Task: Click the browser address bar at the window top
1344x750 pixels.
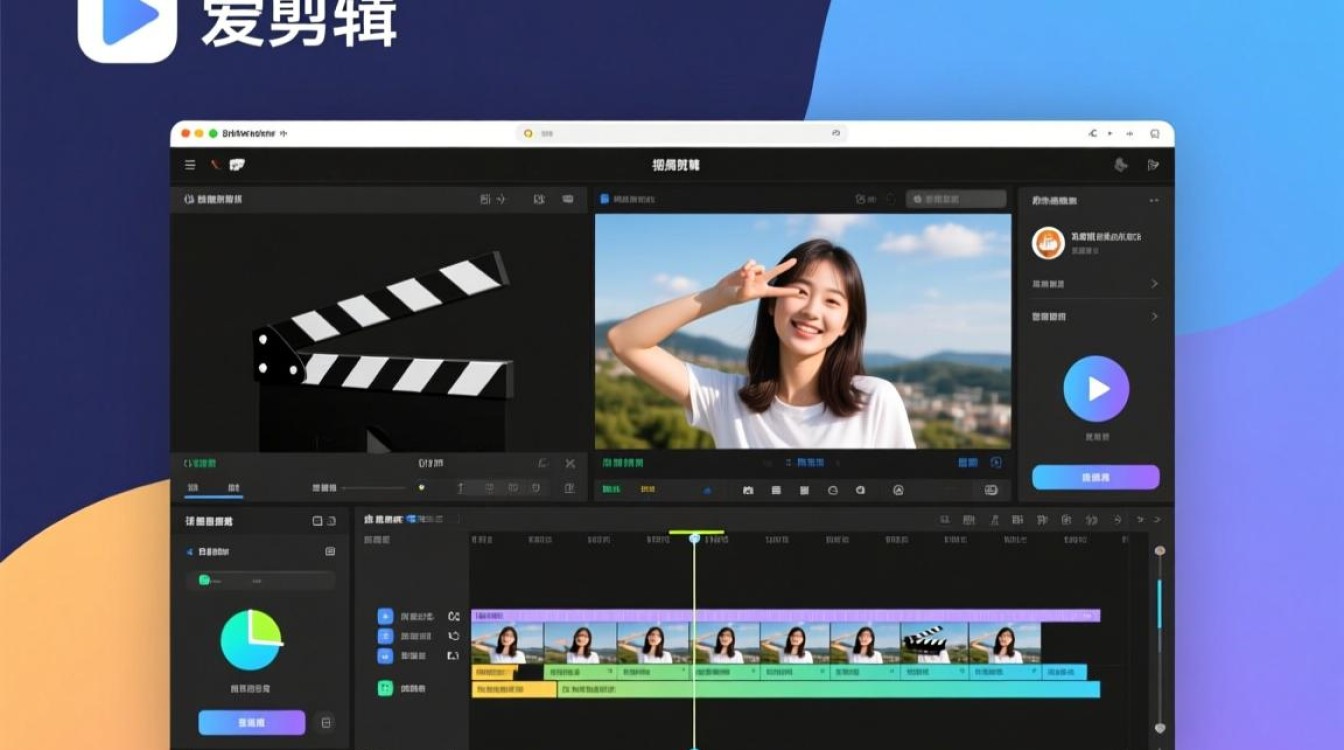Action: click(x=682, y=133)
